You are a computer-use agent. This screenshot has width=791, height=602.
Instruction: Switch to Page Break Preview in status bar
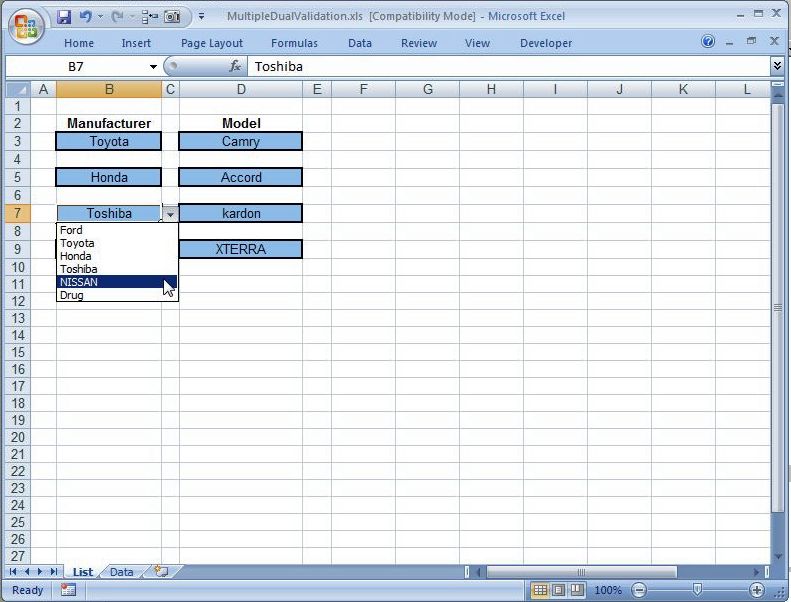577,590
